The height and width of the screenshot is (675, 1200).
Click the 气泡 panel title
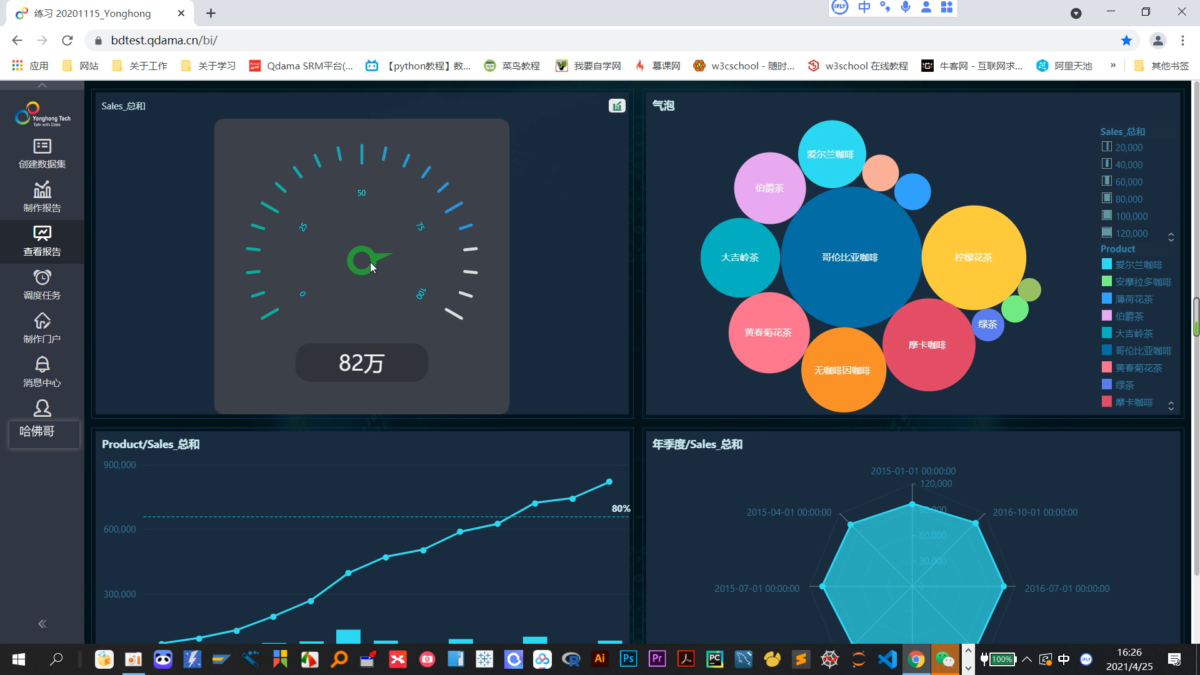pyautogui.click(x=663, y=105)
